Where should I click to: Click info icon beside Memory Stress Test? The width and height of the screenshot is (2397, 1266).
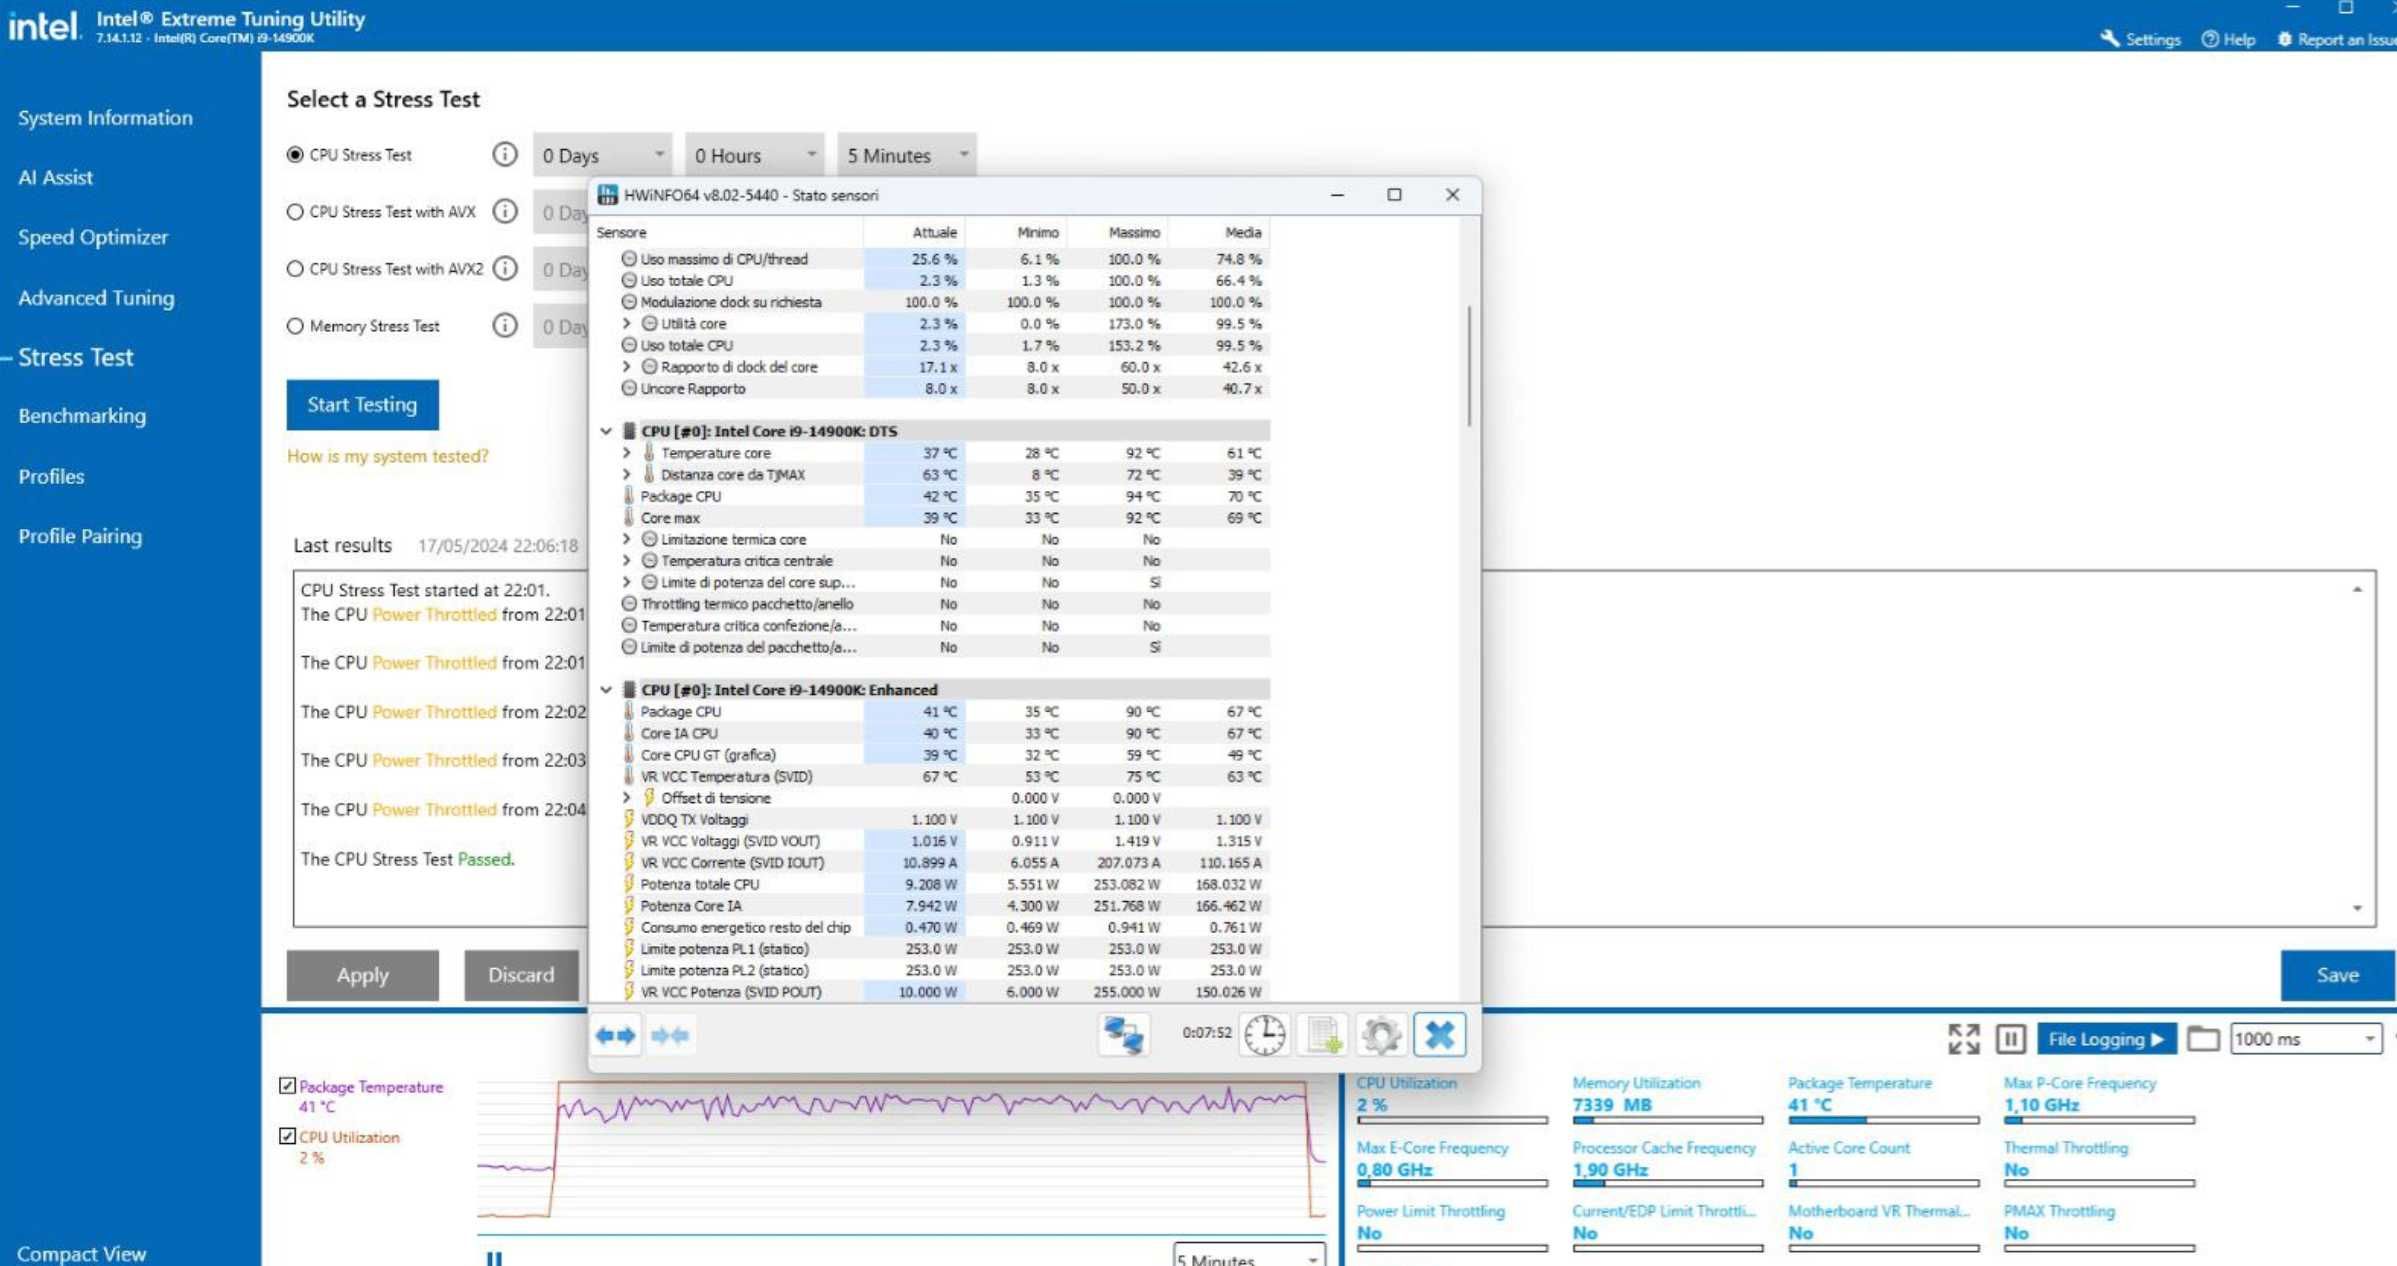505,325
